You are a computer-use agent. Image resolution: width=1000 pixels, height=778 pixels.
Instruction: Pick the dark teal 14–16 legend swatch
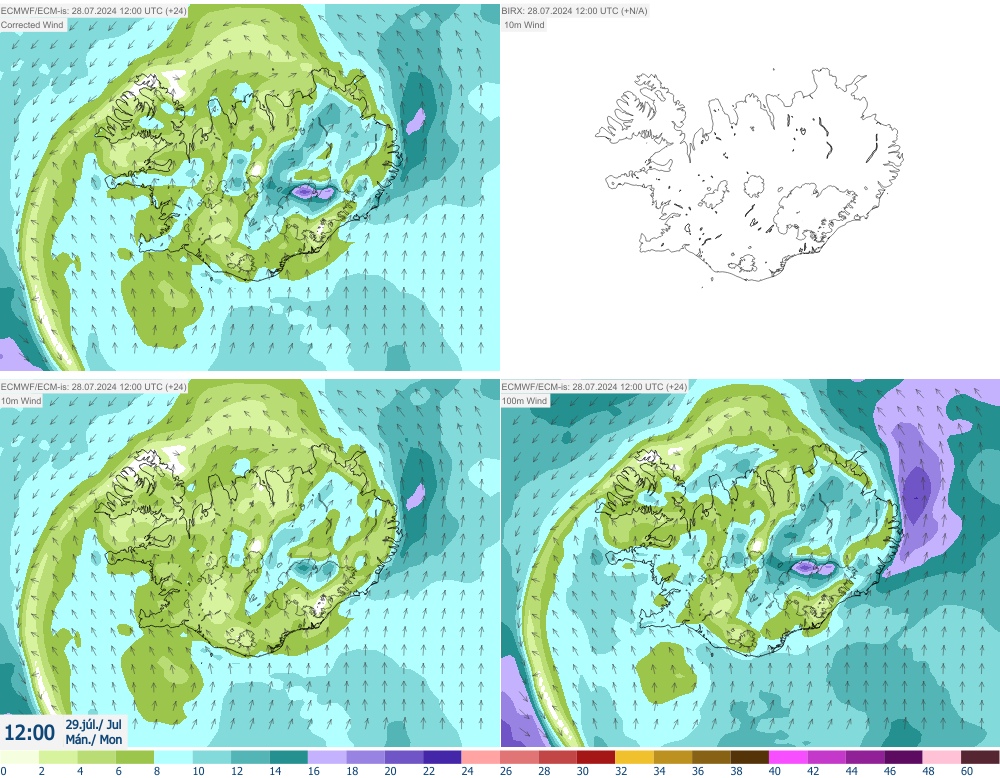click(288, 757)
